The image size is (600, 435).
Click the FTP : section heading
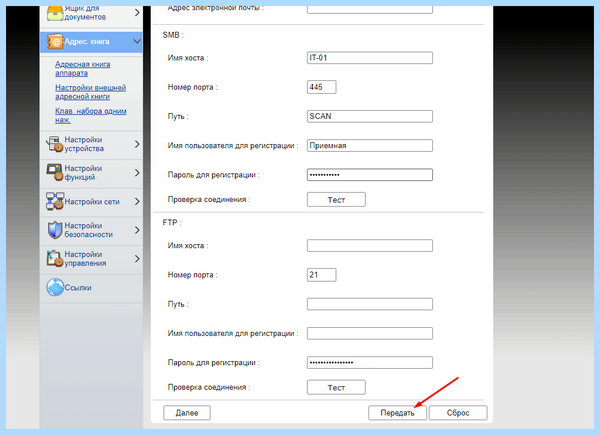click(x=172, y=223)
